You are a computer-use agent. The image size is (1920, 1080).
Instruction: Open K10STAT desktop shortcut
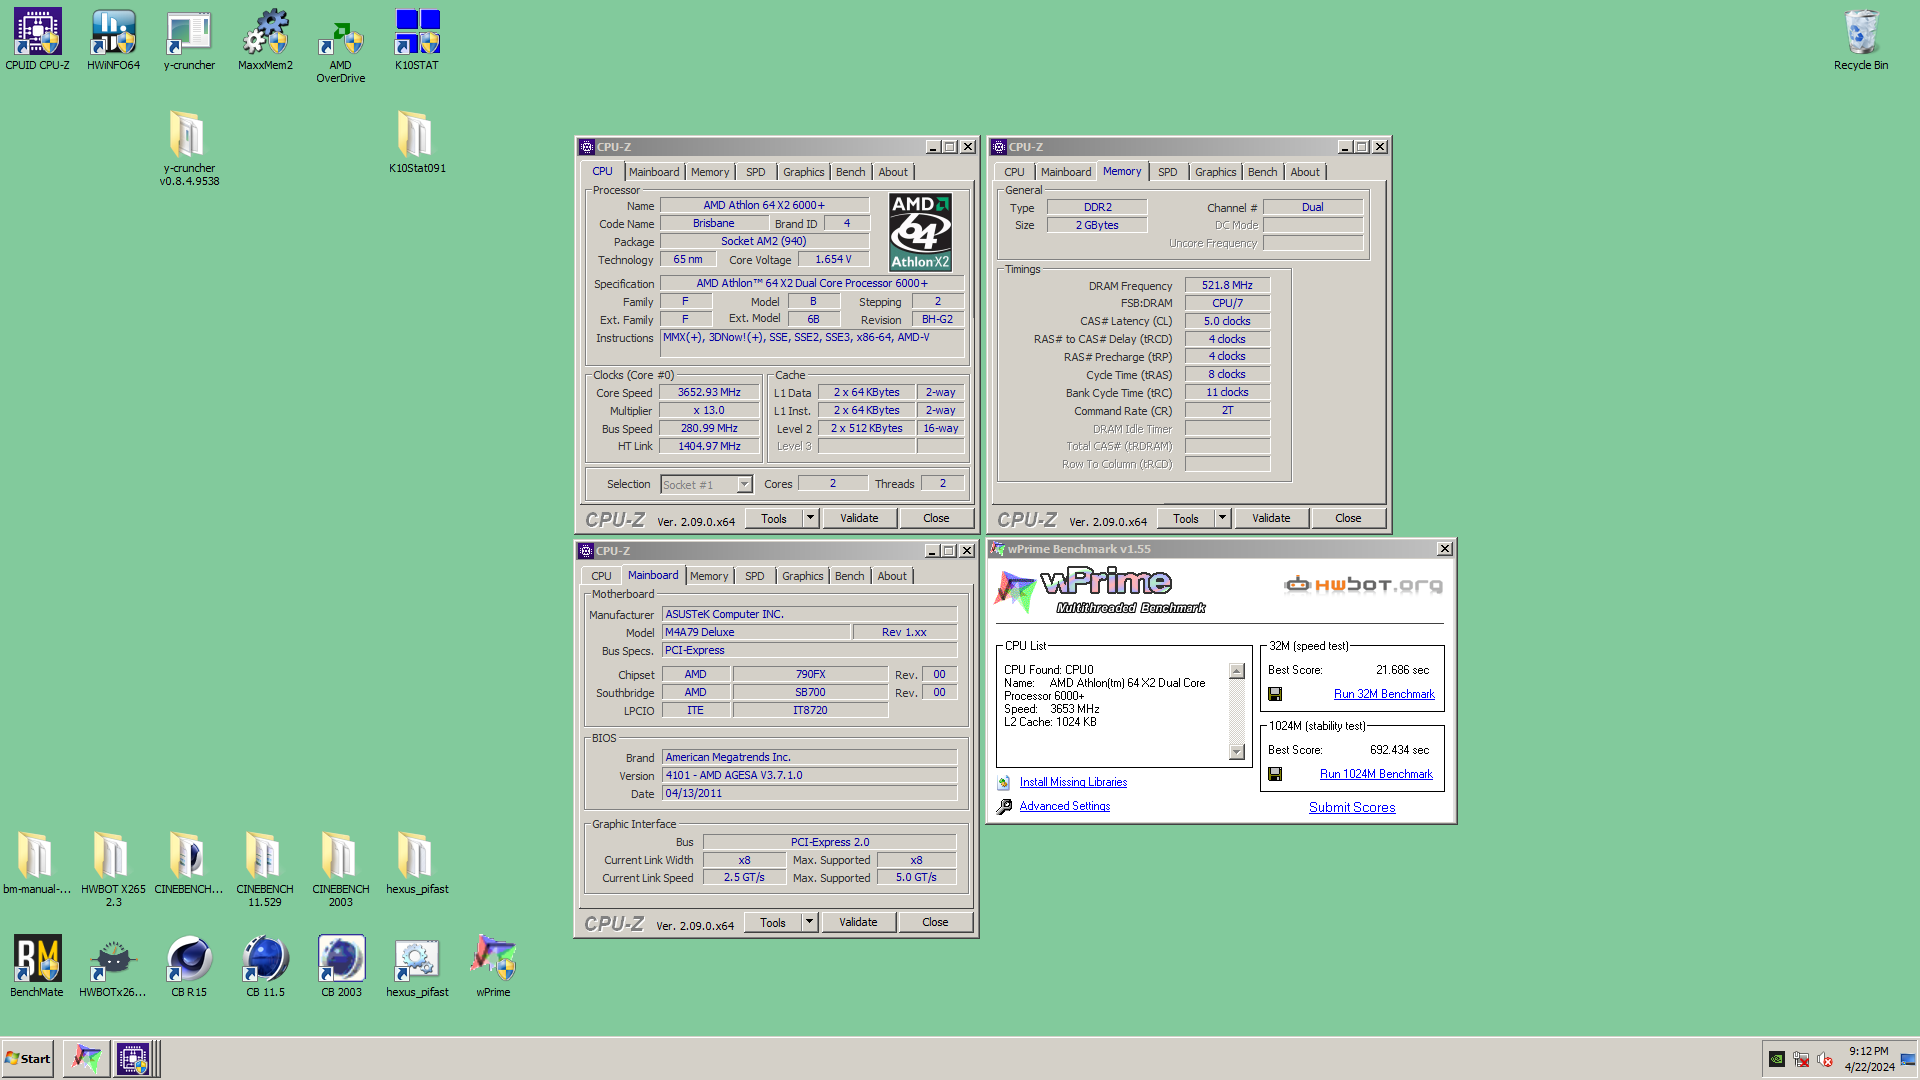click(417, 40)
